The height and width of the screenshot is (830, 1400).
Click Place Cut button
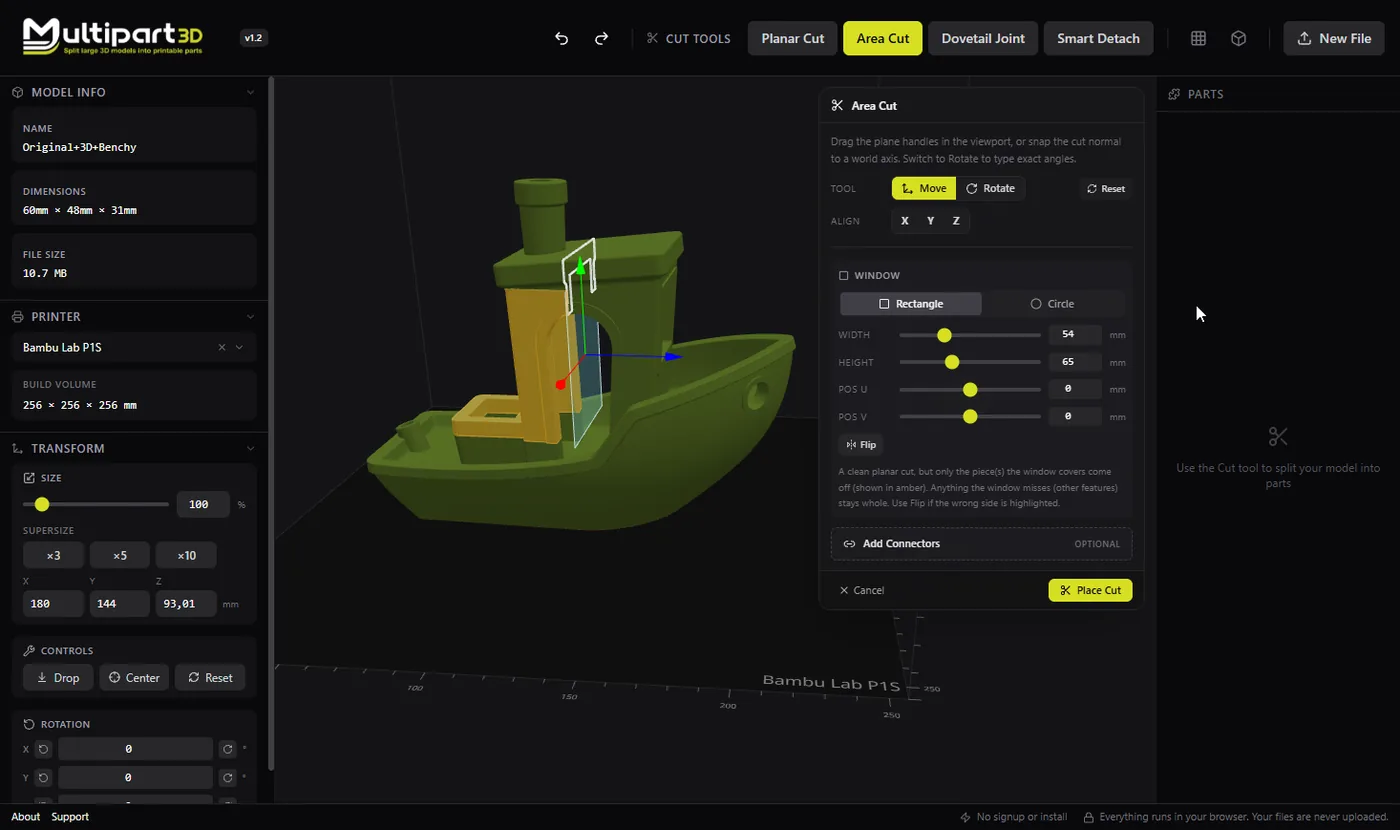point(1090,590)
